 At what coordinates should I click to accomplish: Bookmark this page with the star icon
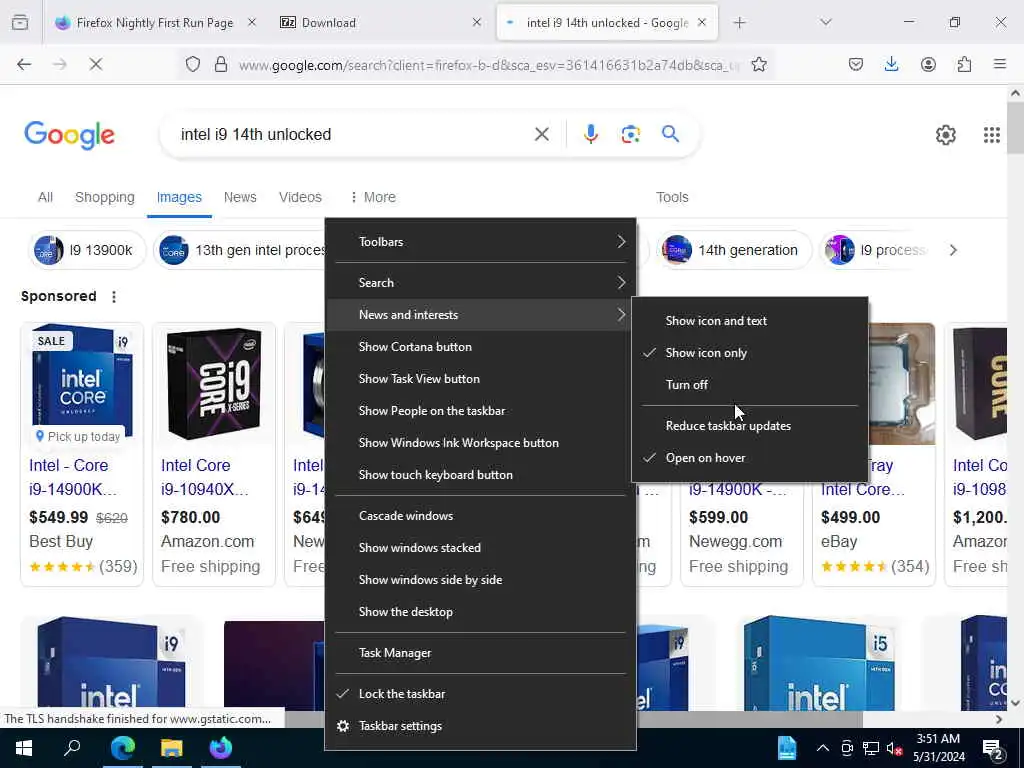(x=759, y=64)
